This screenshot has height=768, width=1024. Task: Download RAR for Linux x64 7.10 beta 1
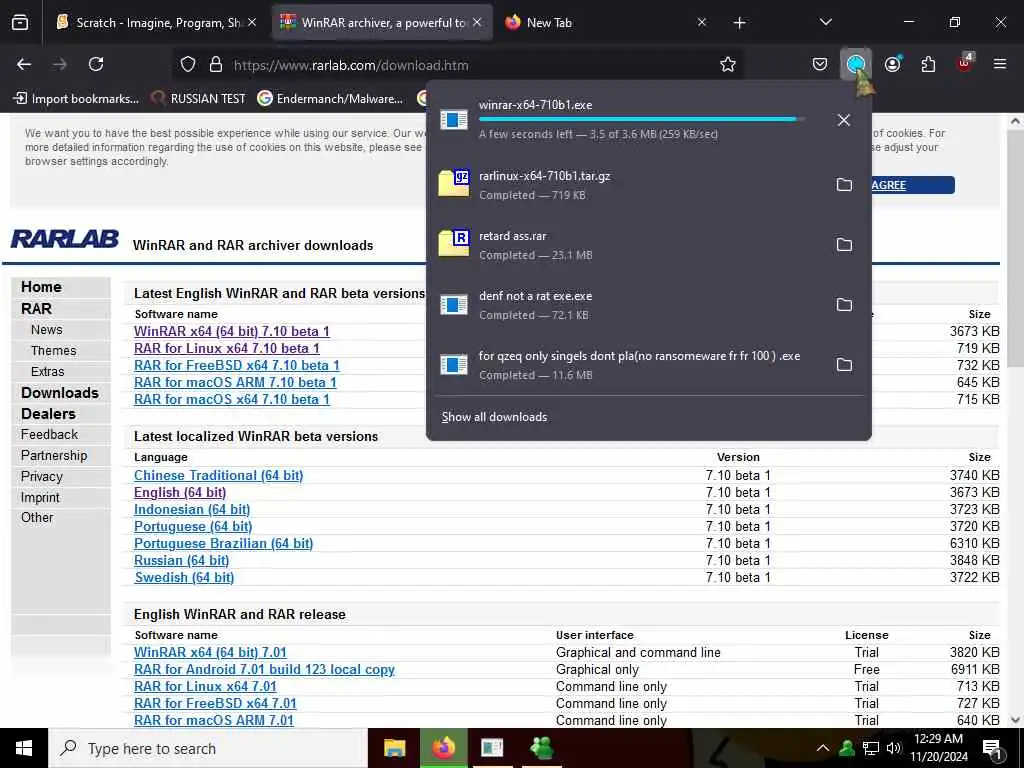[227, 348]
